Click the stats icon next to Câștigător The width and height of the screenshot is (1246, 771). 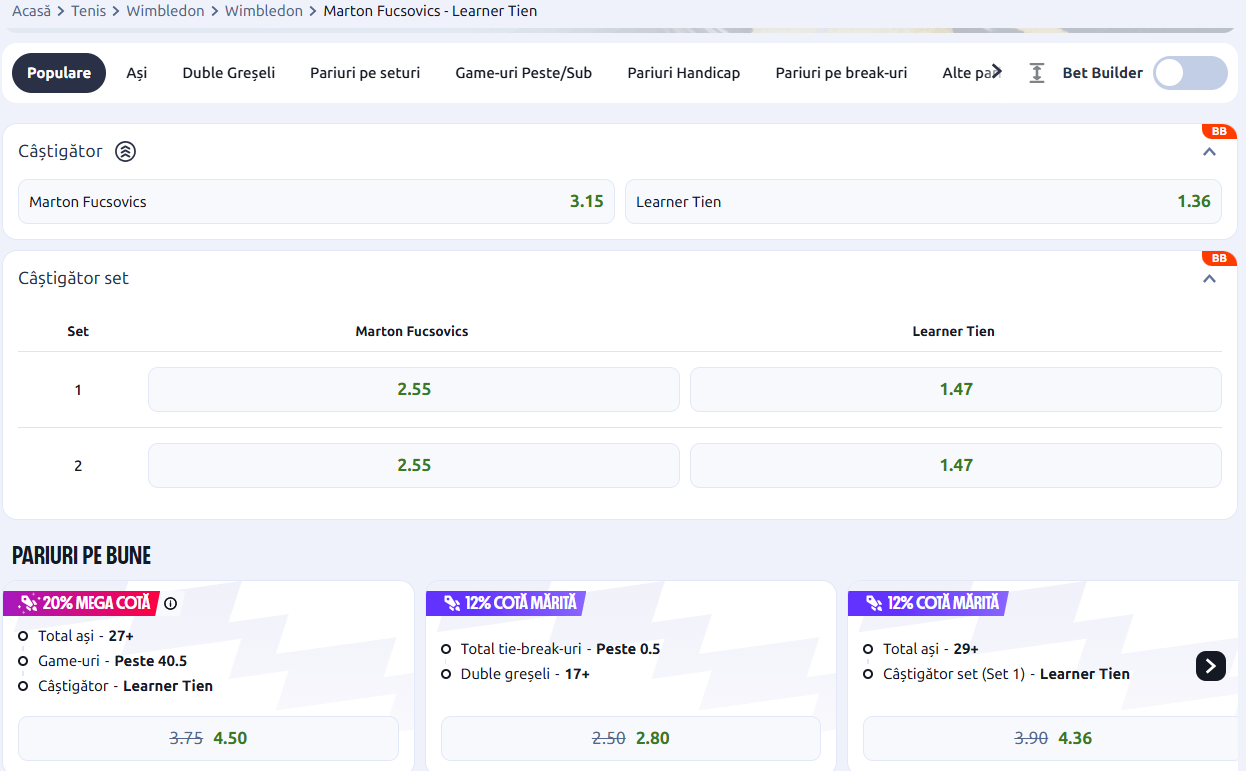click(125, 152)
